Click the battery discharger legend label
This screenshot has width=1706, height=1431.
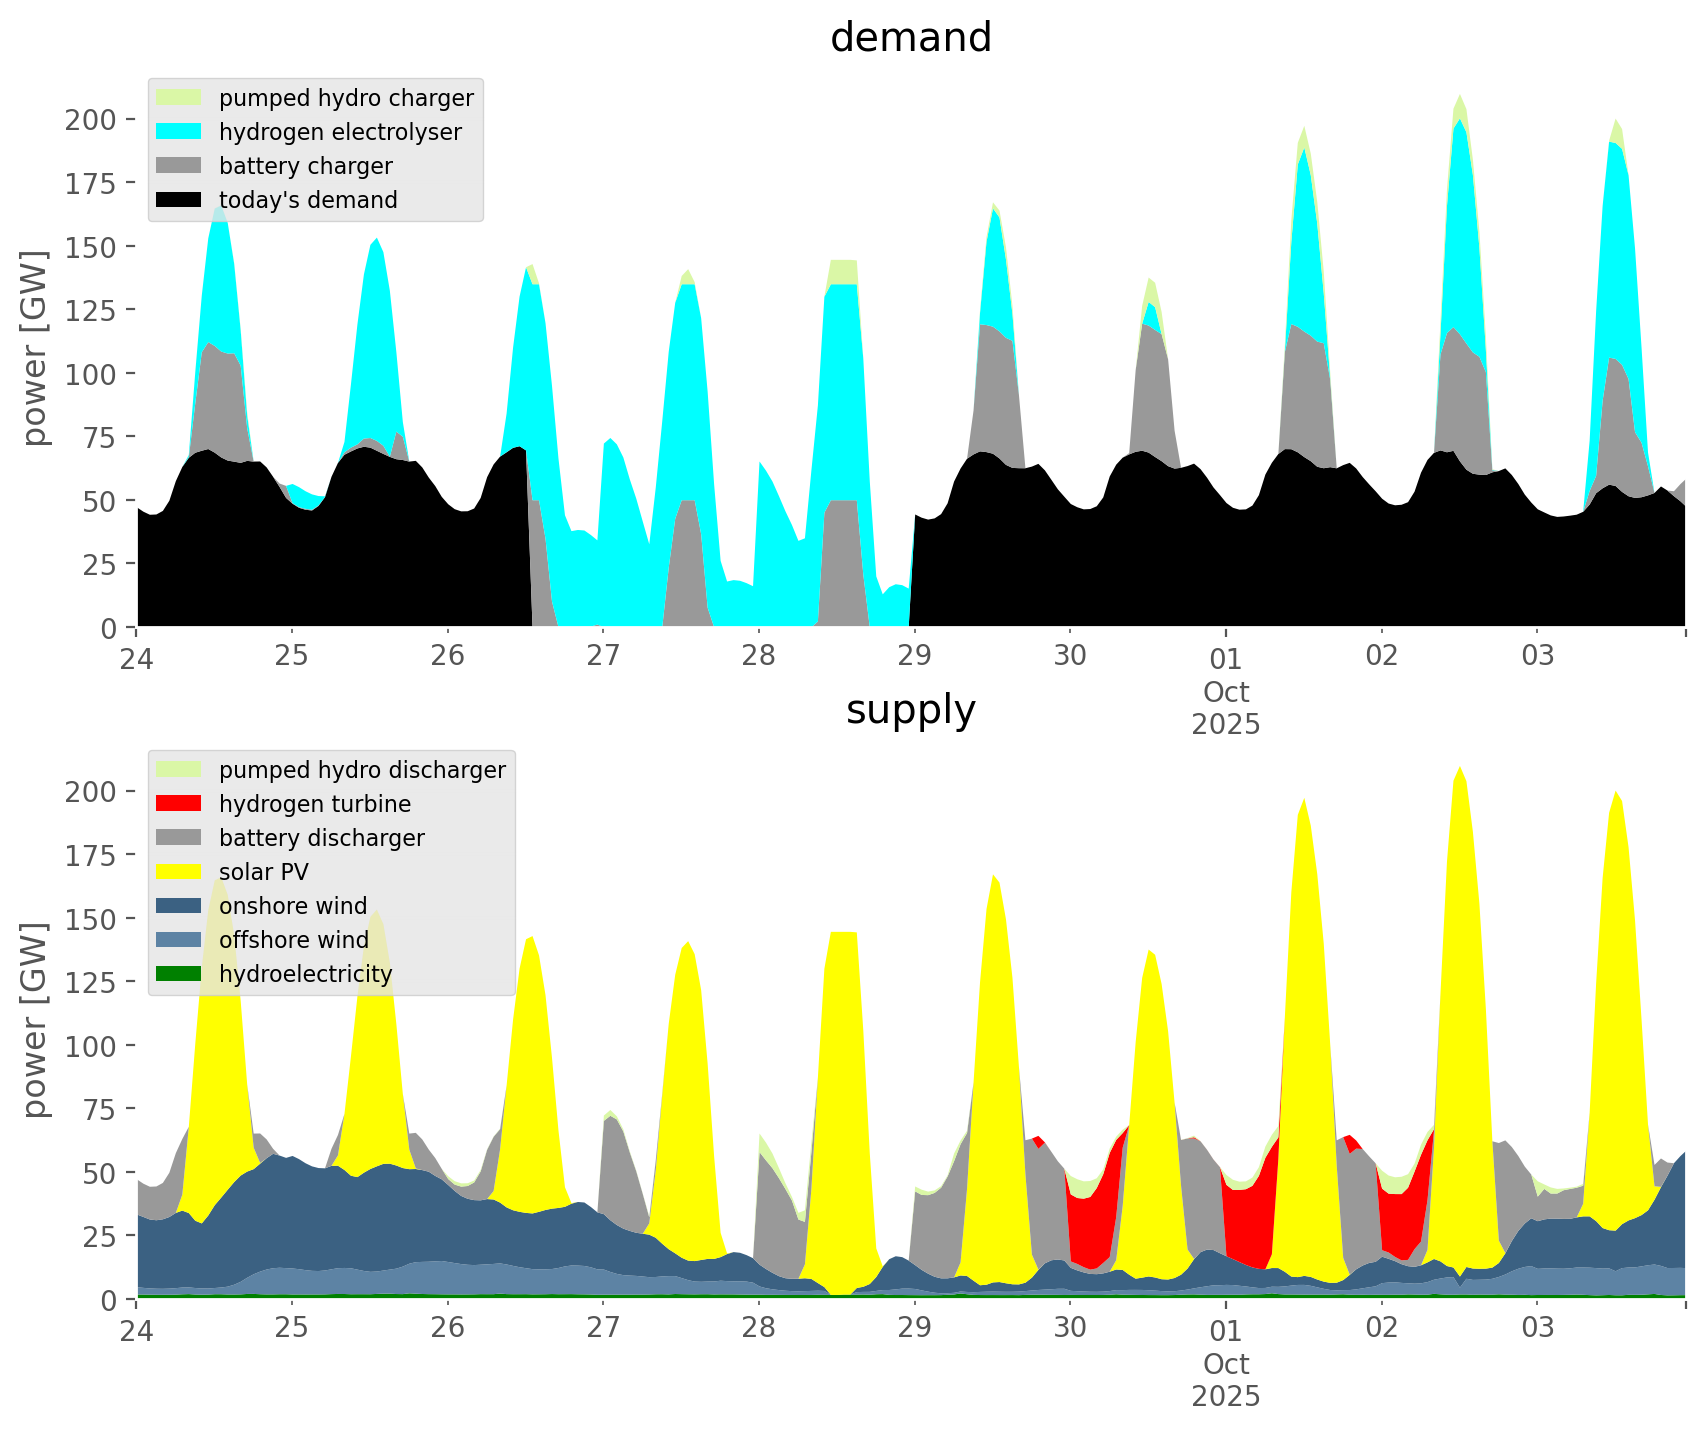[321, 838]
